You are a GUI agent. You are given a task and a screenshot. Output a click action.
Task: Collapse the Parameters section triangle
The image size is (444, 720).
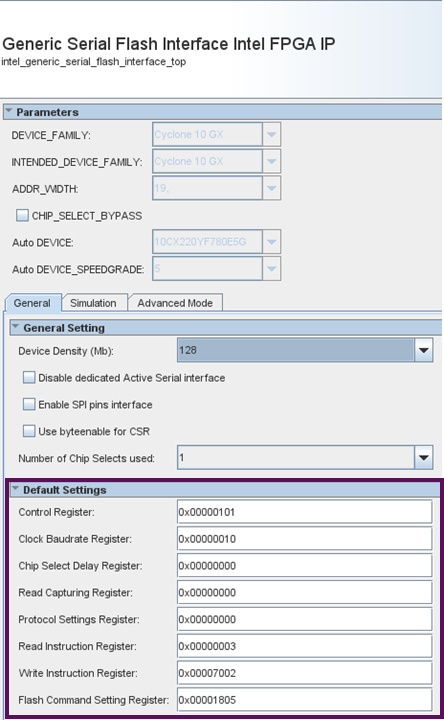coord(8,111)
